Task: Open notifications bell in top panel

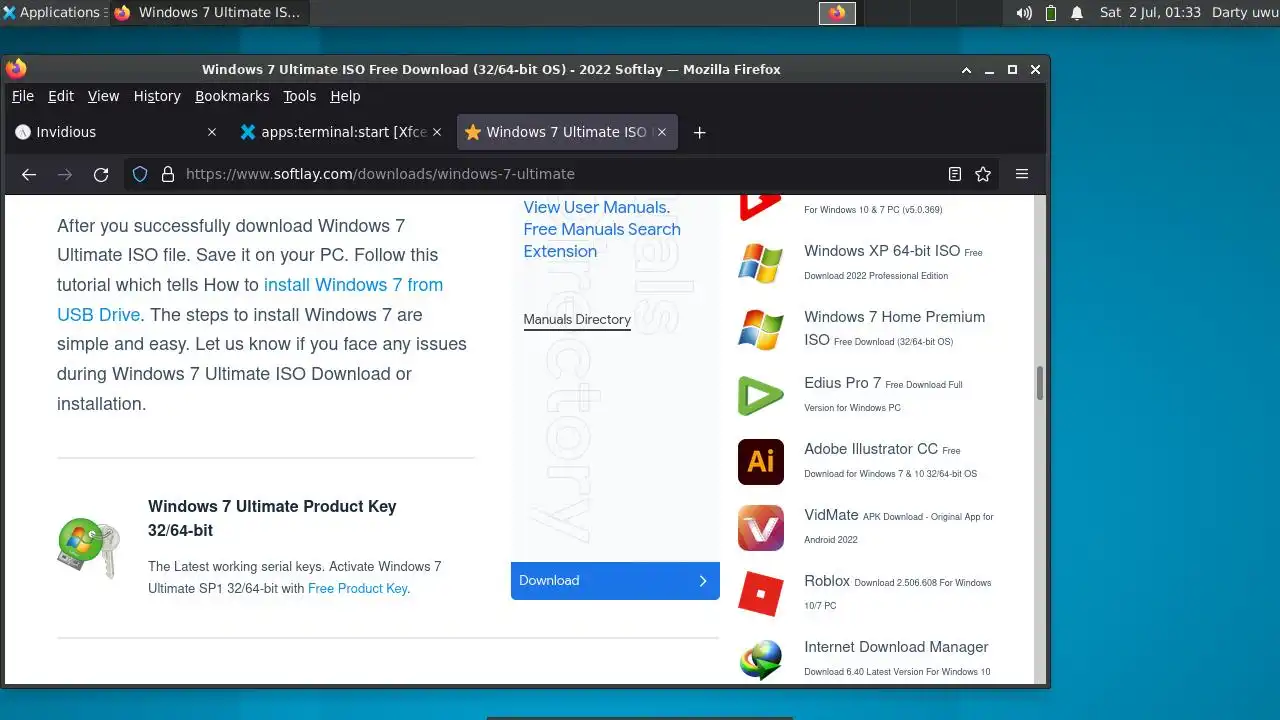Action: [x=1077, y=13]
